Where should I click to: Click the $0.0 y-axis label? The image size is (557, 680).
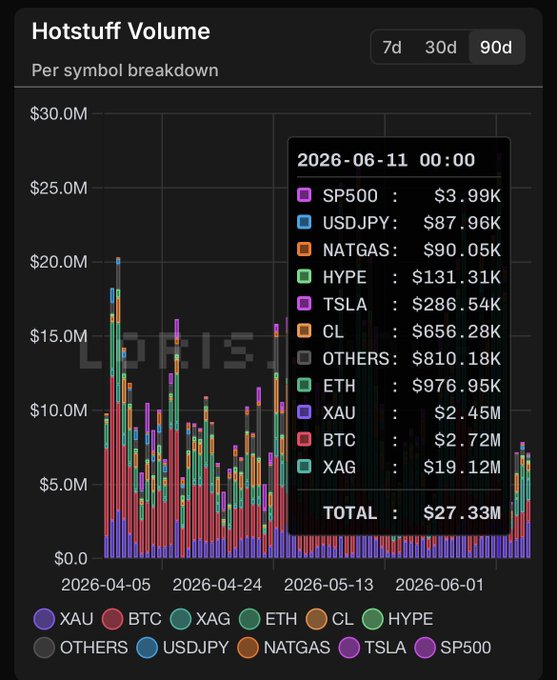click(x=71, y=559)
